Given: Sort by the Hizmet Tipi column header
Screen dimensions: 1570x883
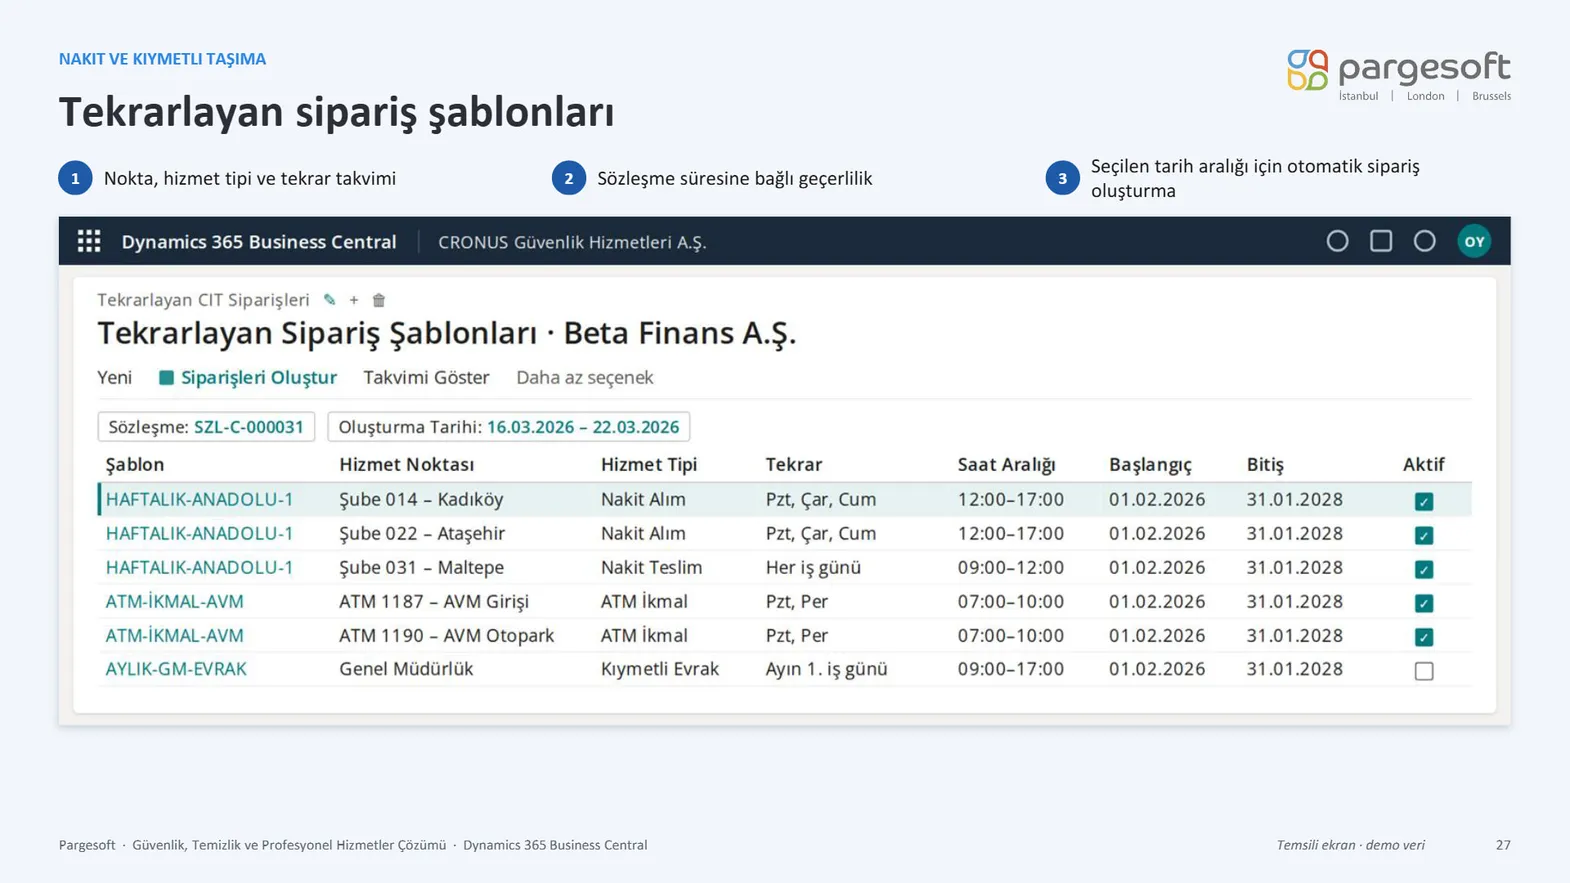Looking at the screenshot, I should [x=649, y=464].
